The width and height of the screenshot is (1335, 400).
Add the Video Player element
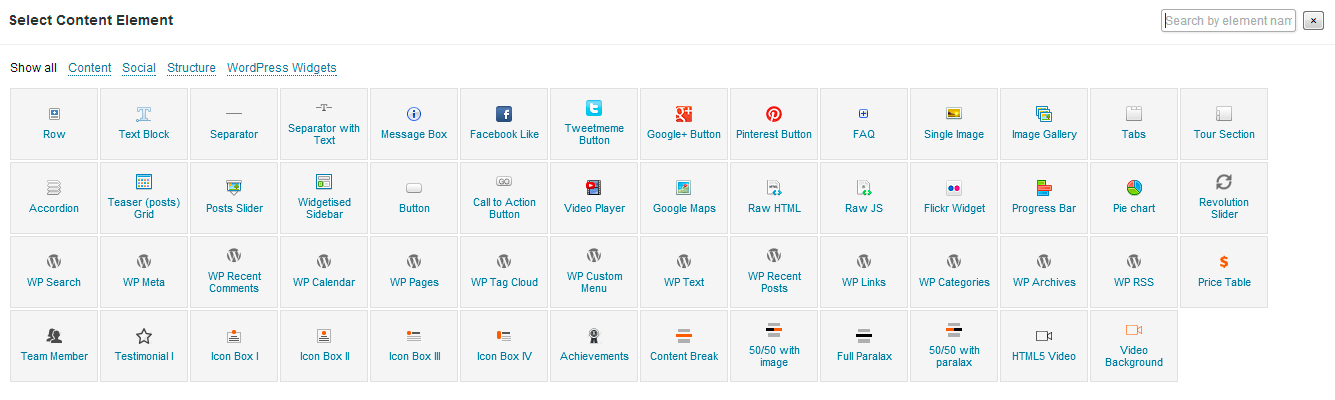(594, 198)
